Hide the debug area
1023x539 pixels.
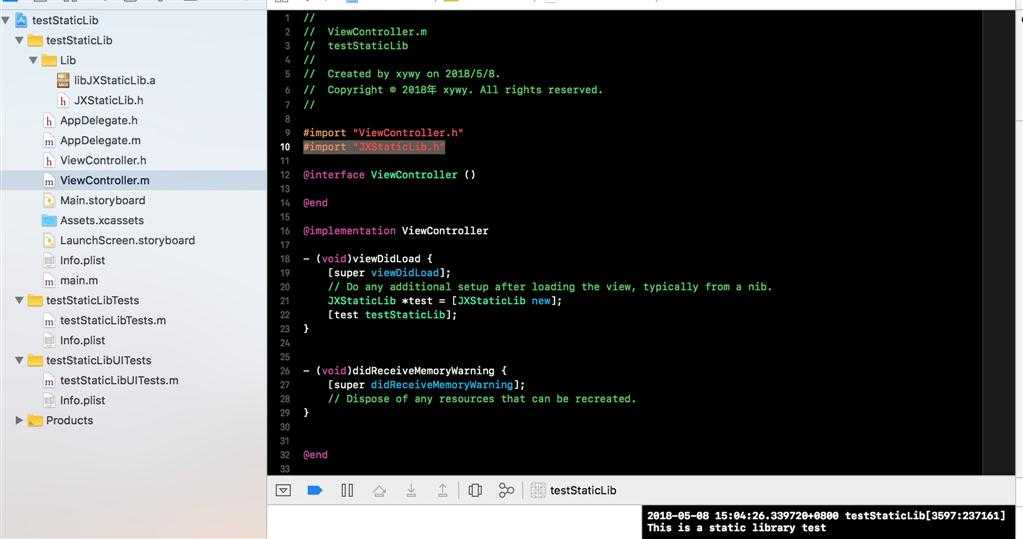[283, 490]
